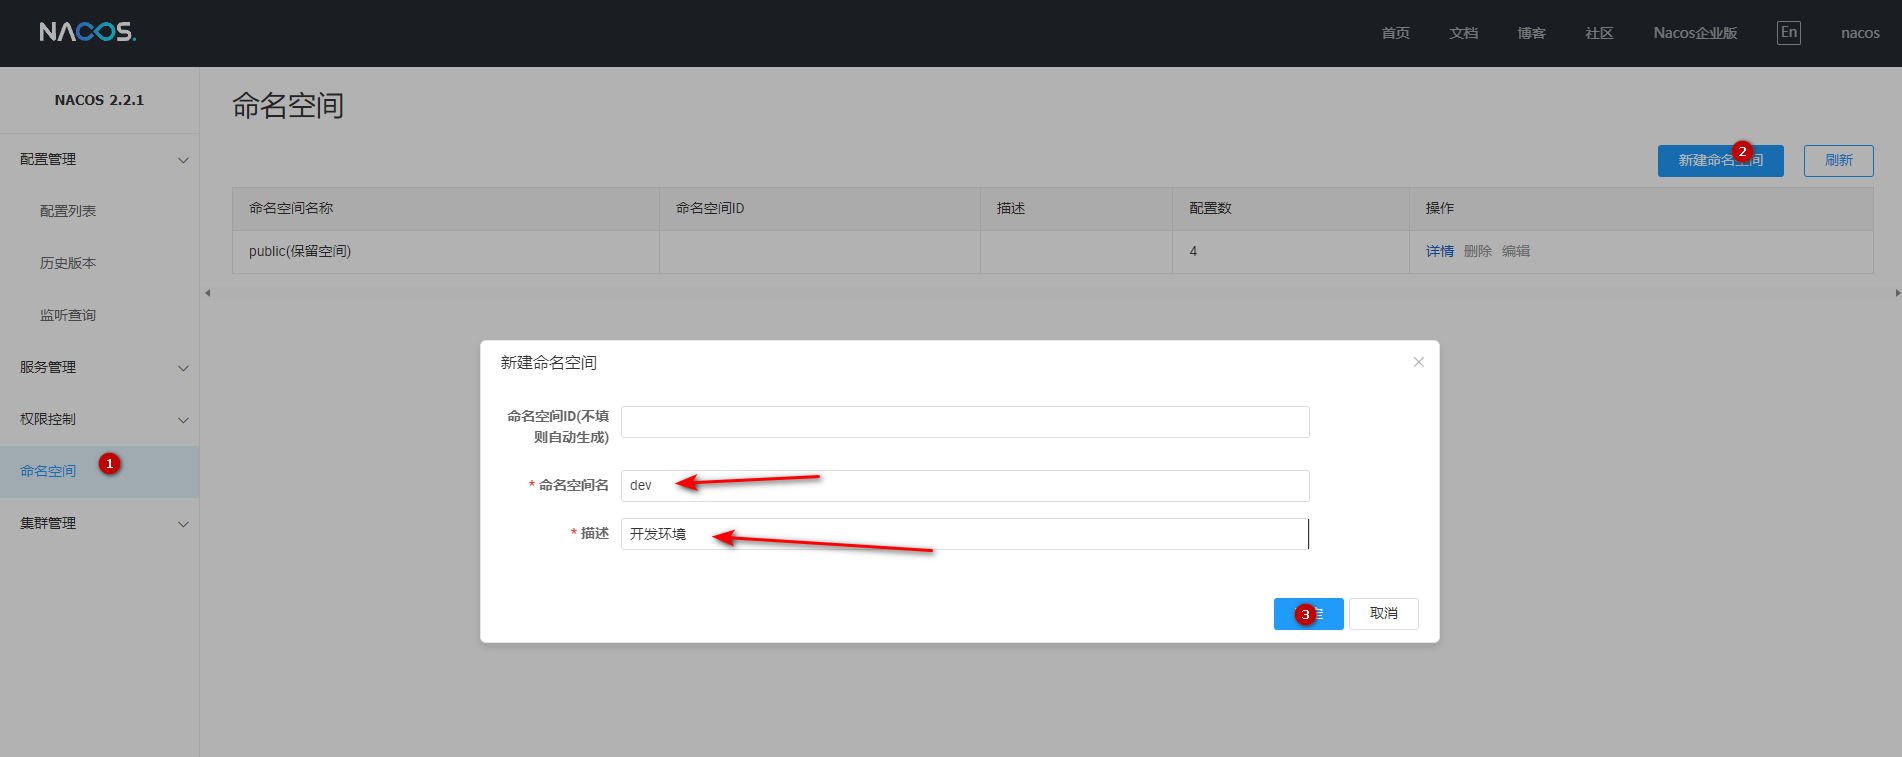This screenshot has width=1902, height=757.
Task: Close the 新建命名空间 dialog with X
Action: [1418, 362]
